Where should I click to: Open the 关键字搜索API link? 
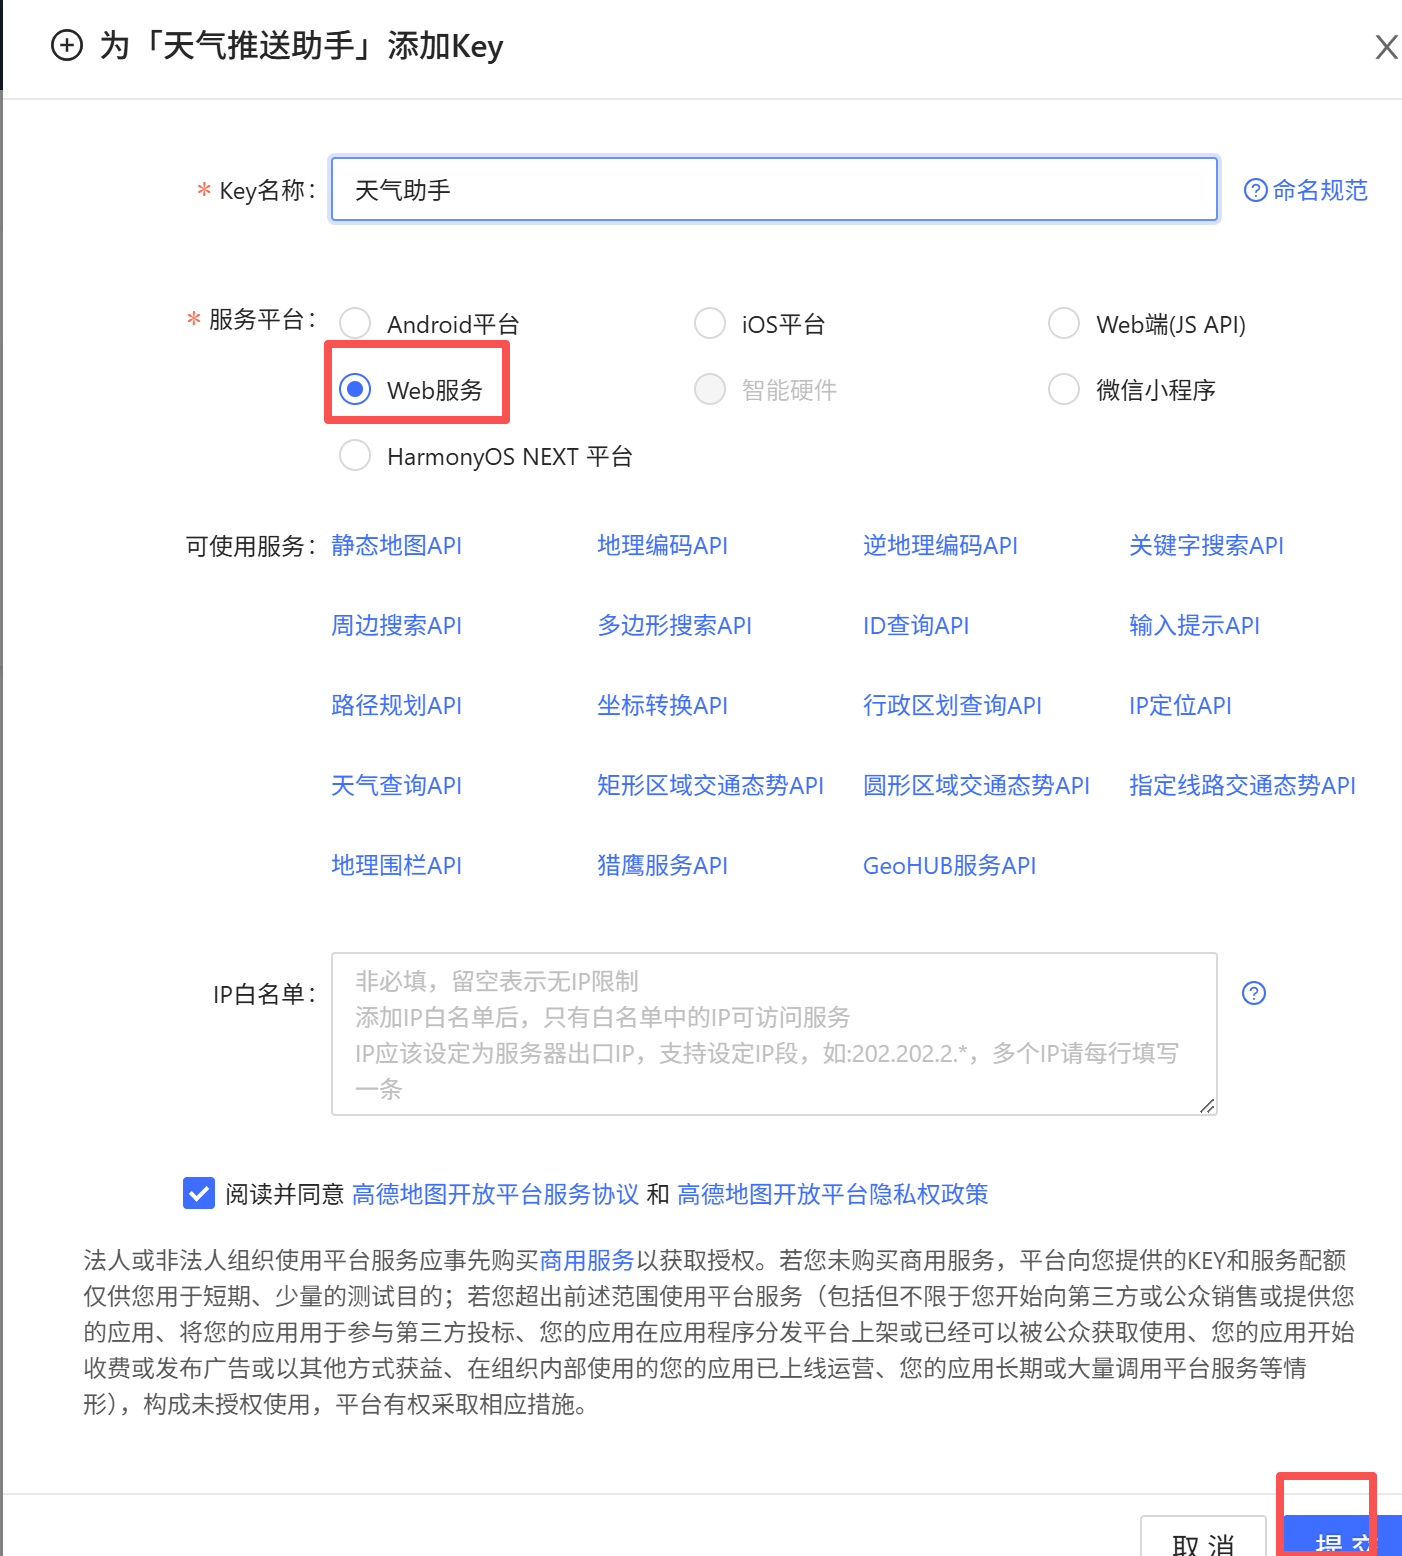[x=1206, y=545]
